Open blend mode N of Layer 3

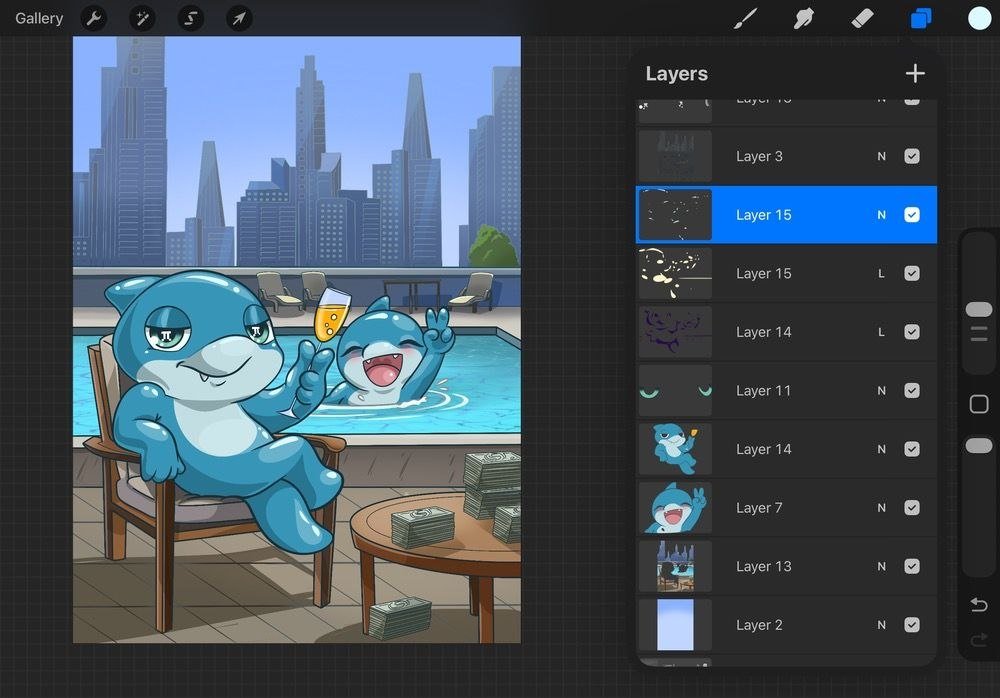click(881, 156)
